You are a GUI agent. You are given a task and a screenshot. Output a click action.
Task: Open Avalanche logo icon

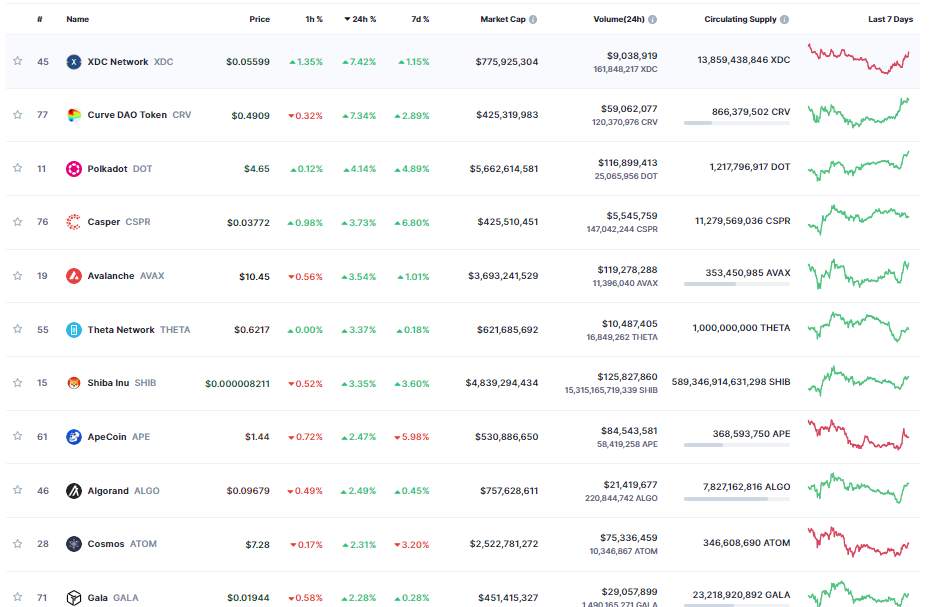(x=74, y=276)
